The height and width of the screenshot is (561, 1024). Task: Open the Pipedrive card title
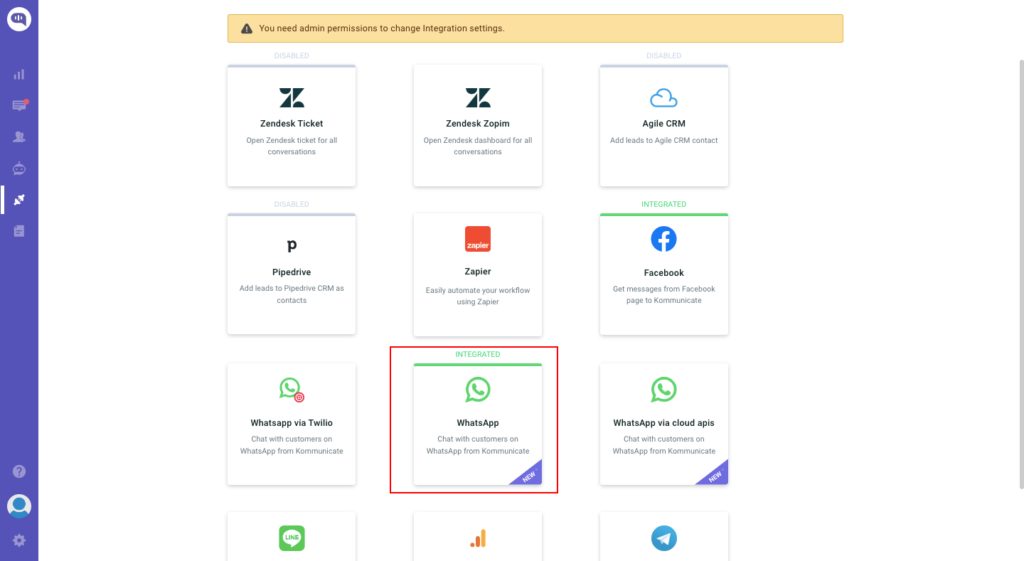tap(291, 272)
